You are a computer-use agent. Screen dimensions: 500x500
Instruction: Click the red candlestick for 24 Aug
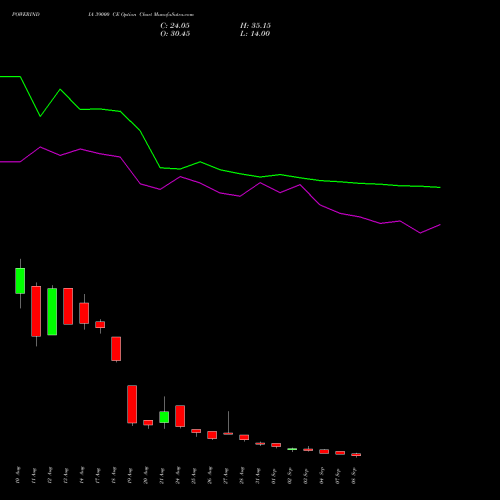point(180,416)
